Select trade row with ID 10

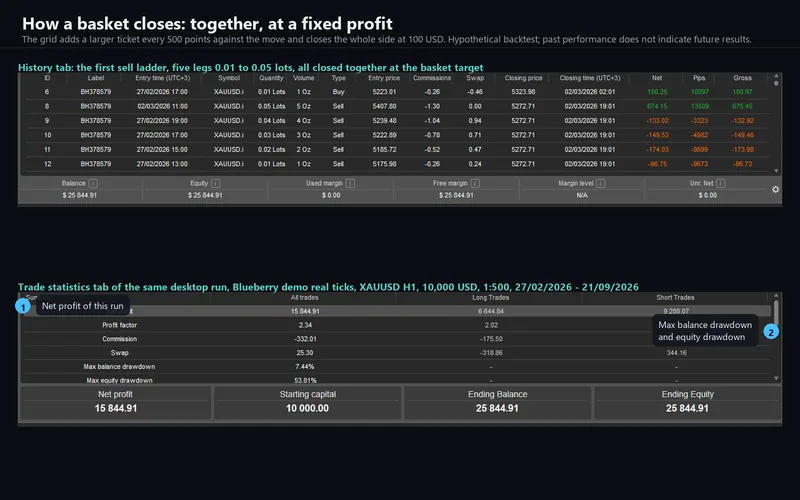[398, 135]
